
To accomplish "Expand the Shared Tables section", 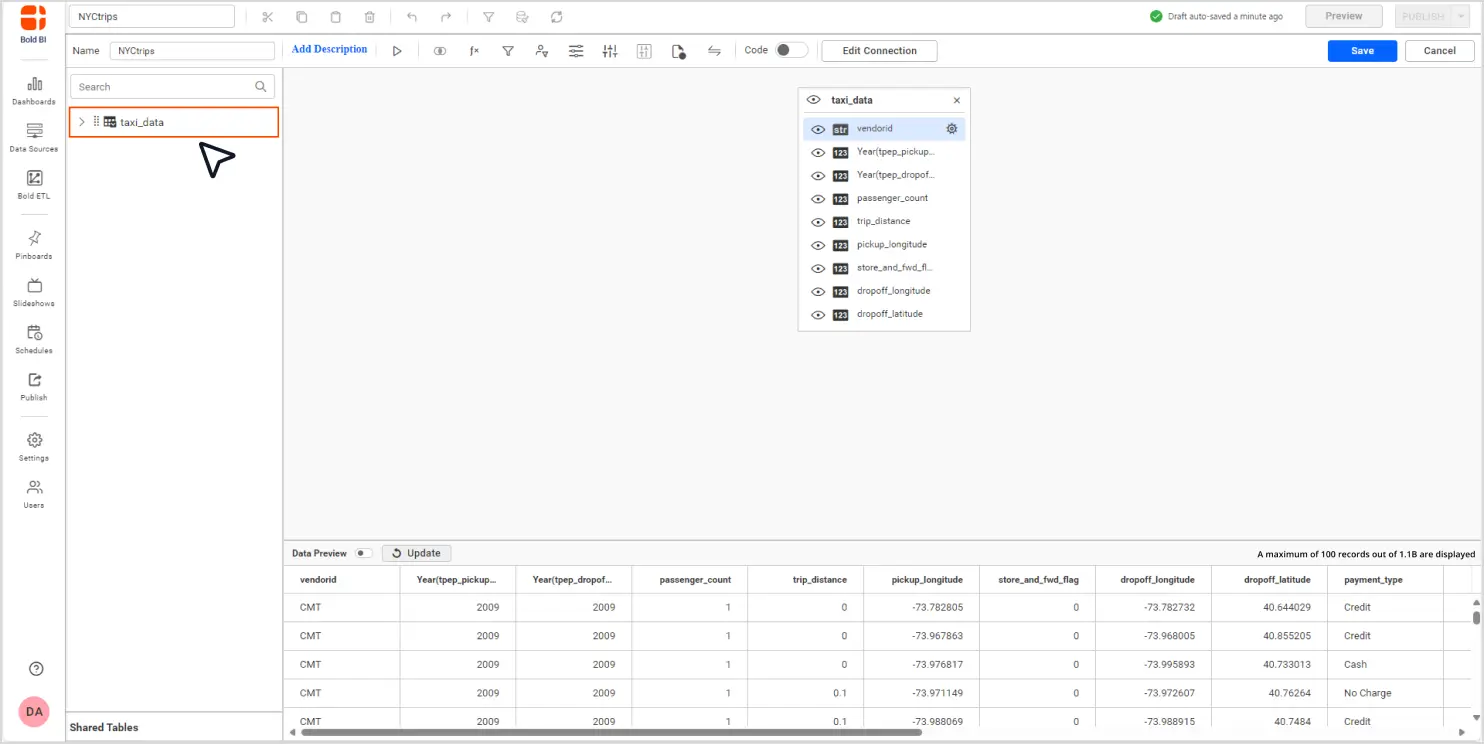I will (104, 727).
